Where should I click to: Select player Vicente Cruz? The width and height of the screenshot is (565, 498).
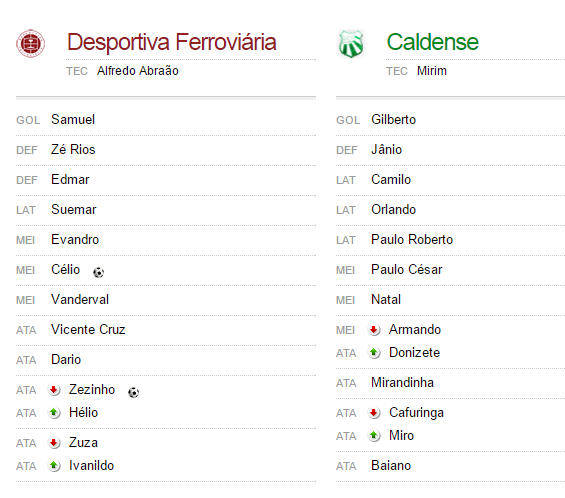click(88, 329)
